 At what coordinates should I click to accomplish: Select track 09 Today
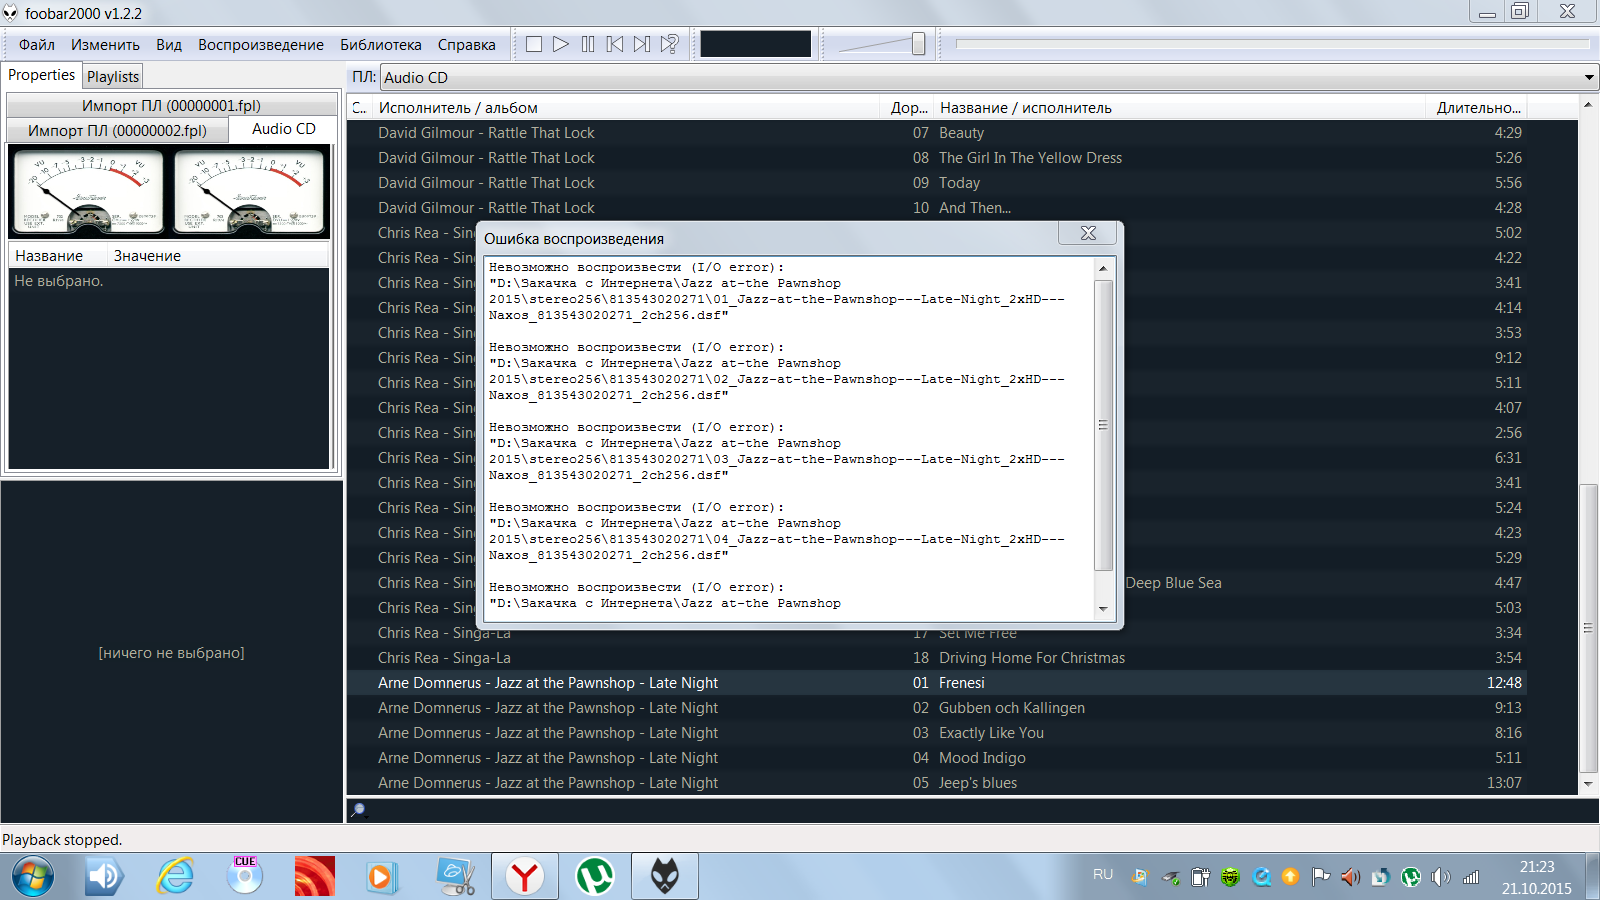click(935, 183)
